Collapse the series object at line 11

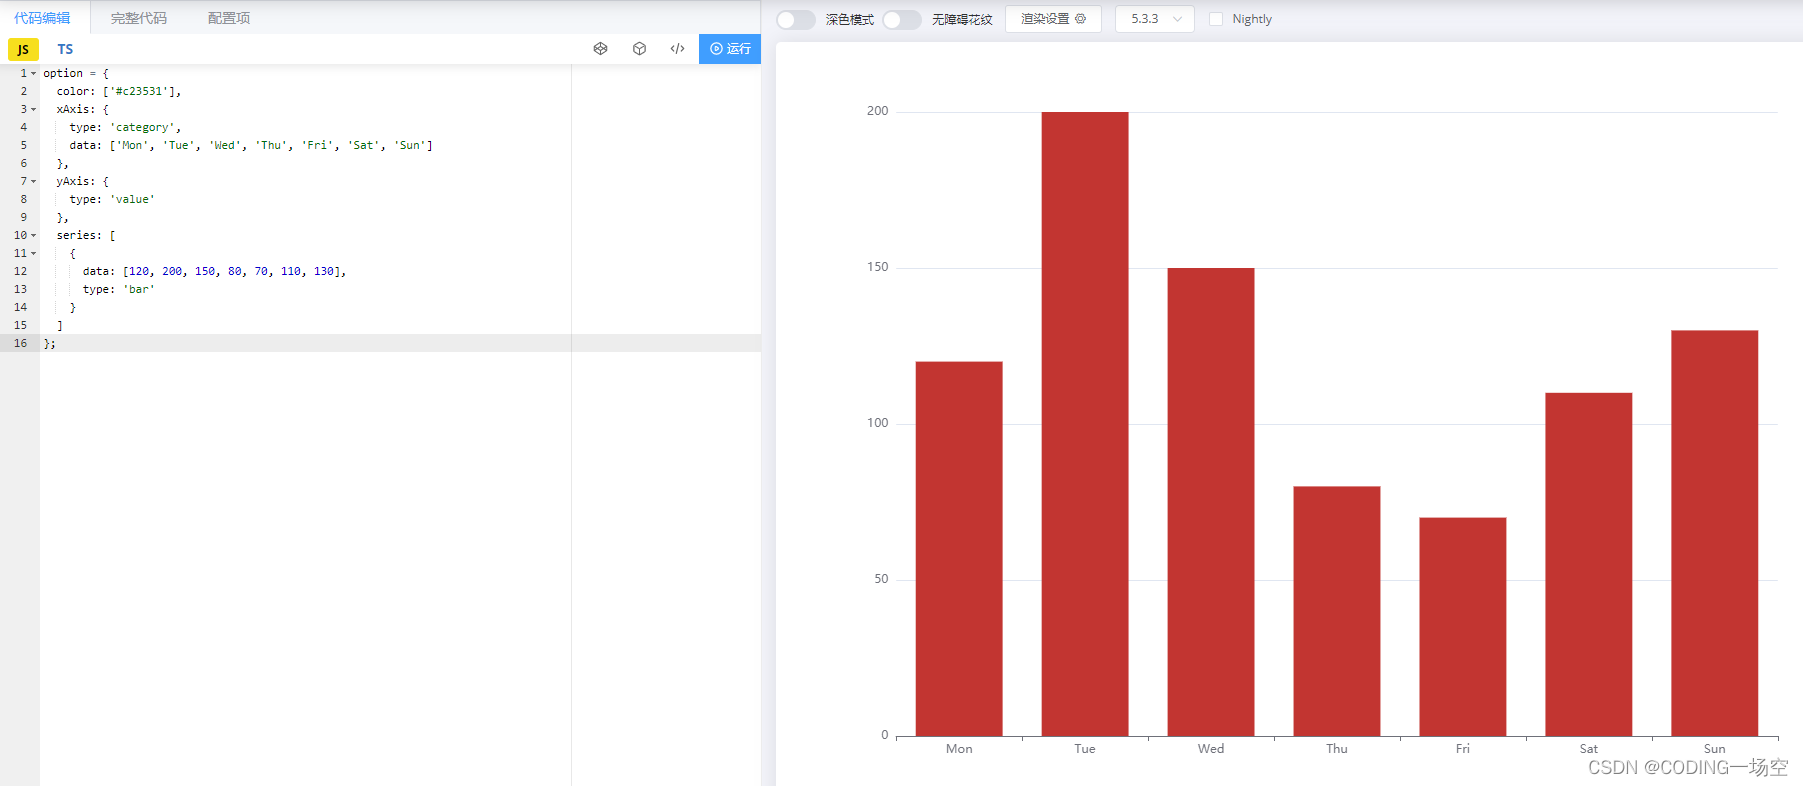33,253
